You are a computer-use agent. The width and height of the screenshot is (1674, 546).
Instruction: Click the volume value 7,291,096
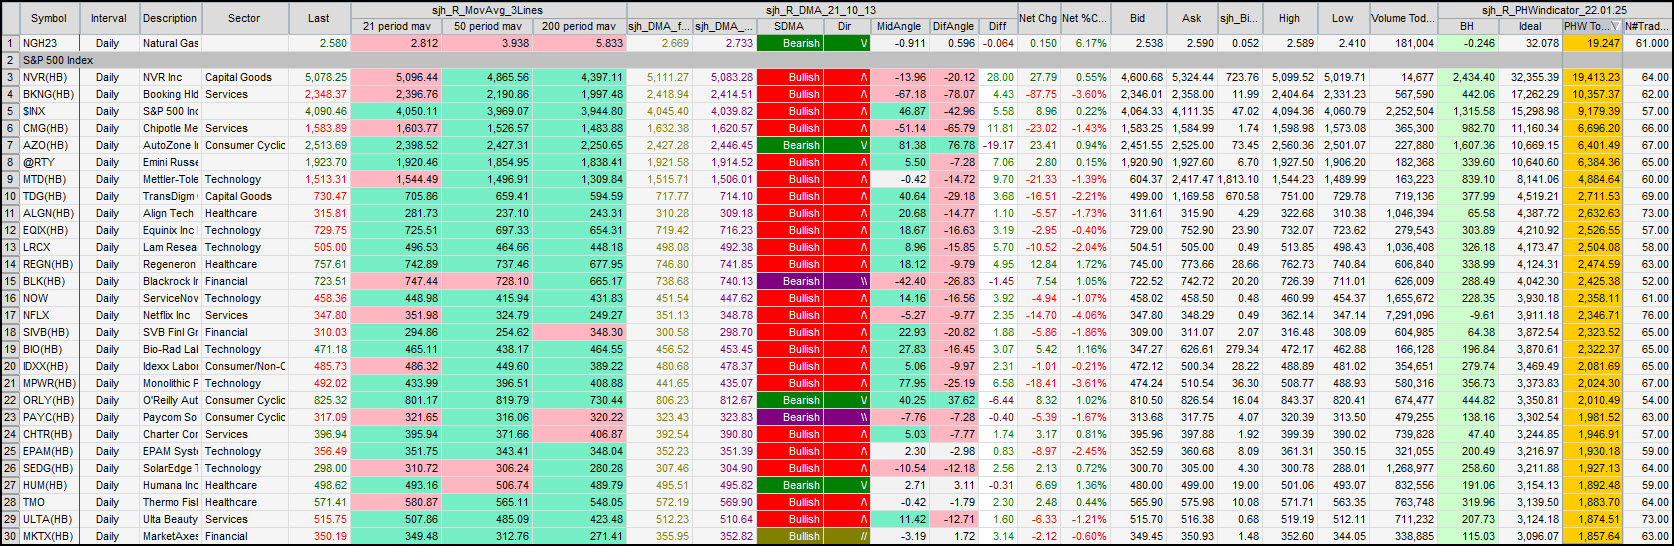click(x=1403, y=315)
